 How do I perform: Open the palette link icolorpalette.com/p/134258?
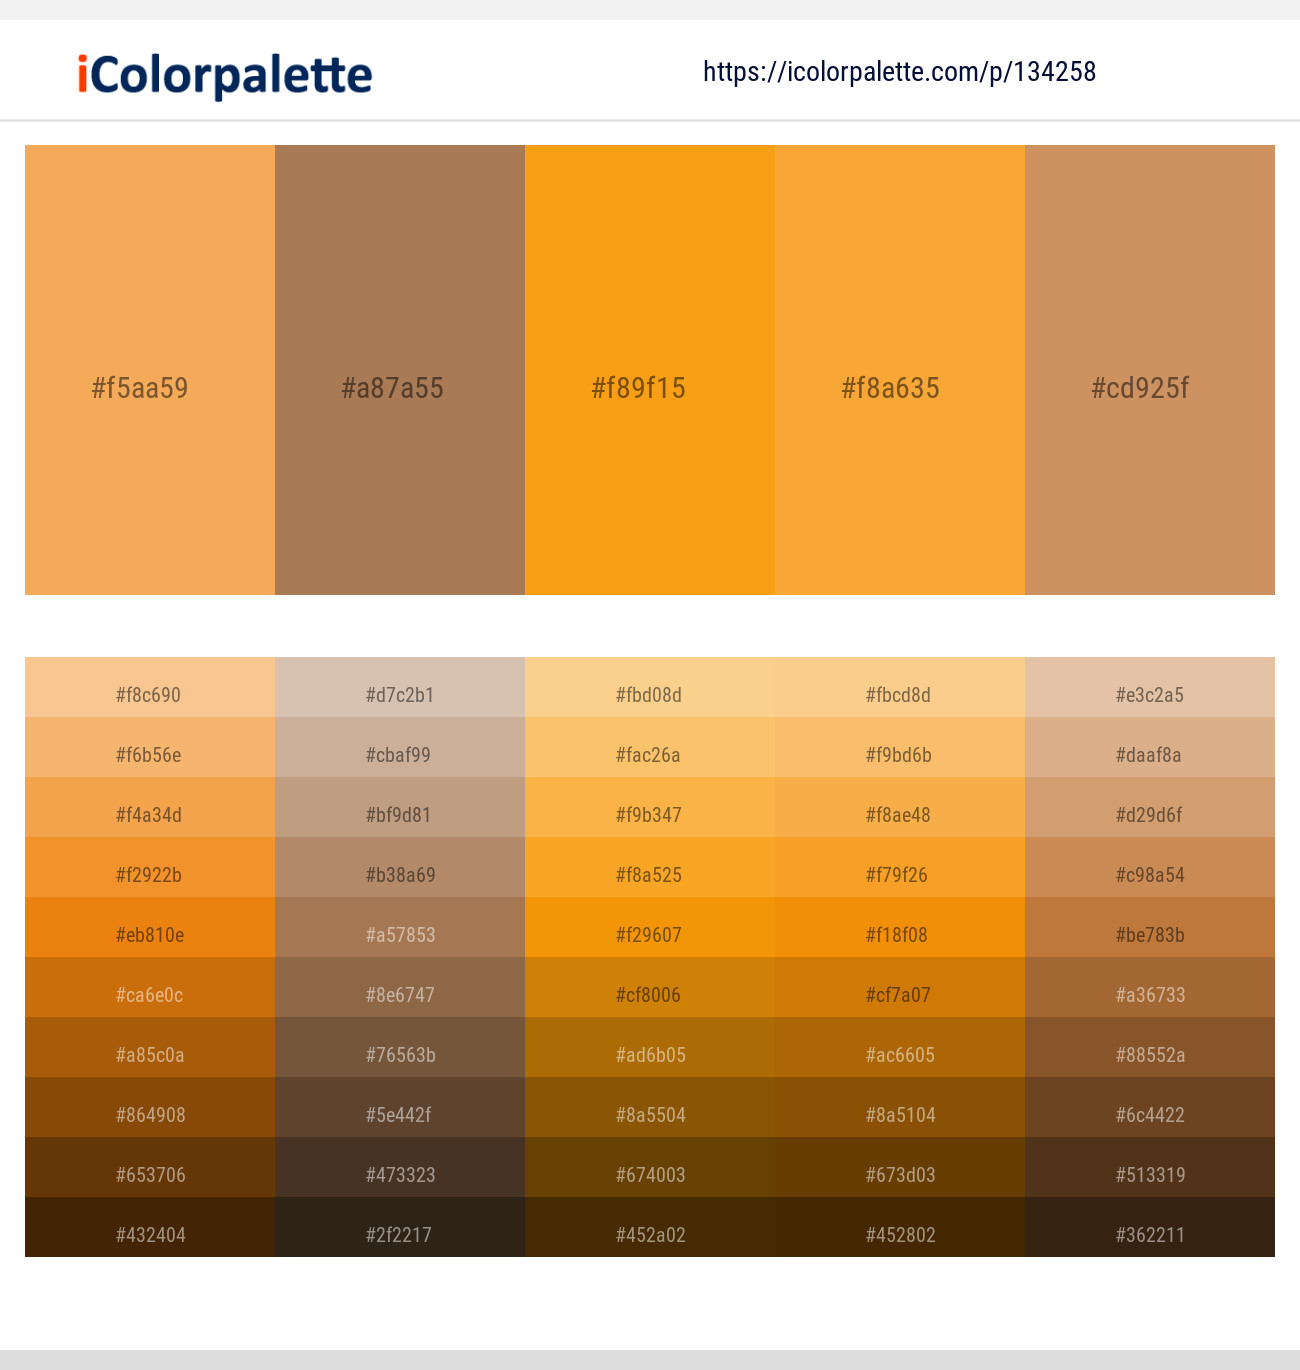[898, 71]
